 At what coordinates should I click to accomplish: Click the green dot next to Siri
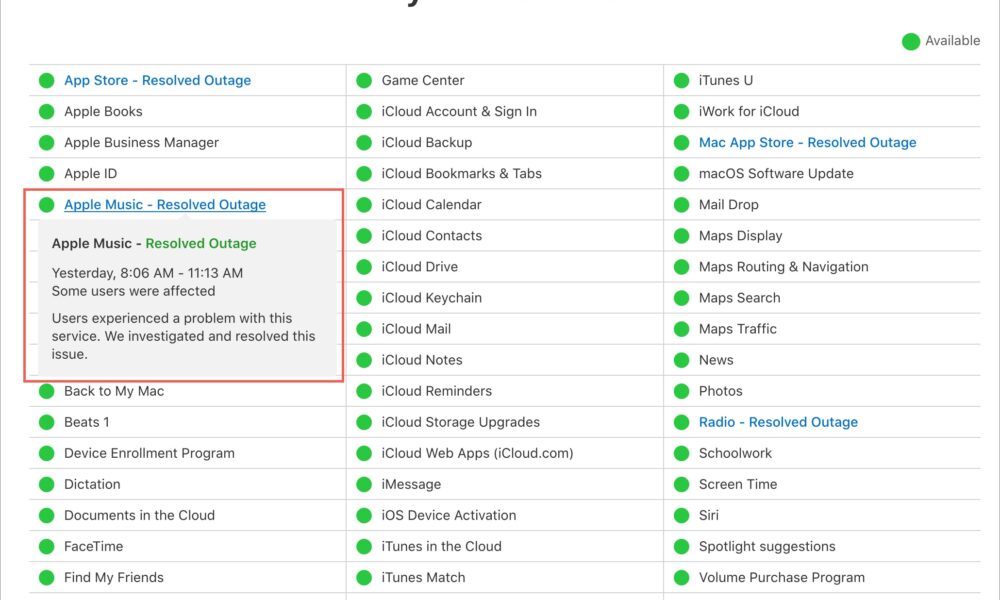pos(681,515)
